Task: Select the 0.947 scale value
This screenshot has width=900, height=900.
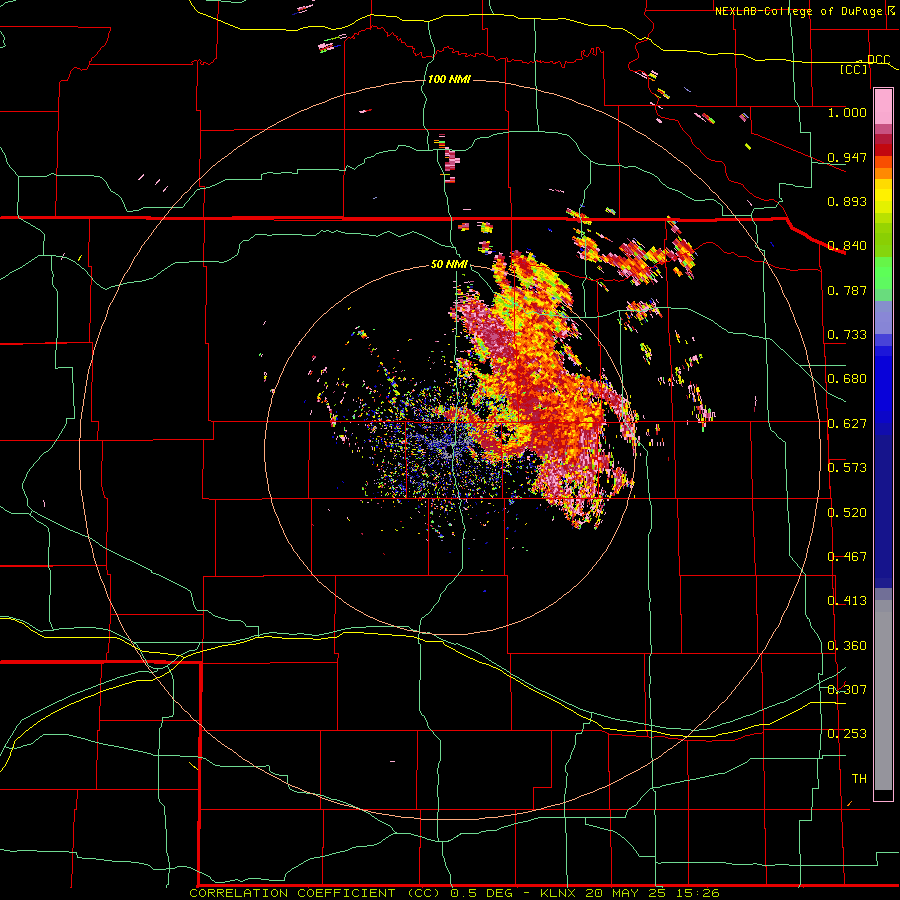Action: (x=847, y=157)
